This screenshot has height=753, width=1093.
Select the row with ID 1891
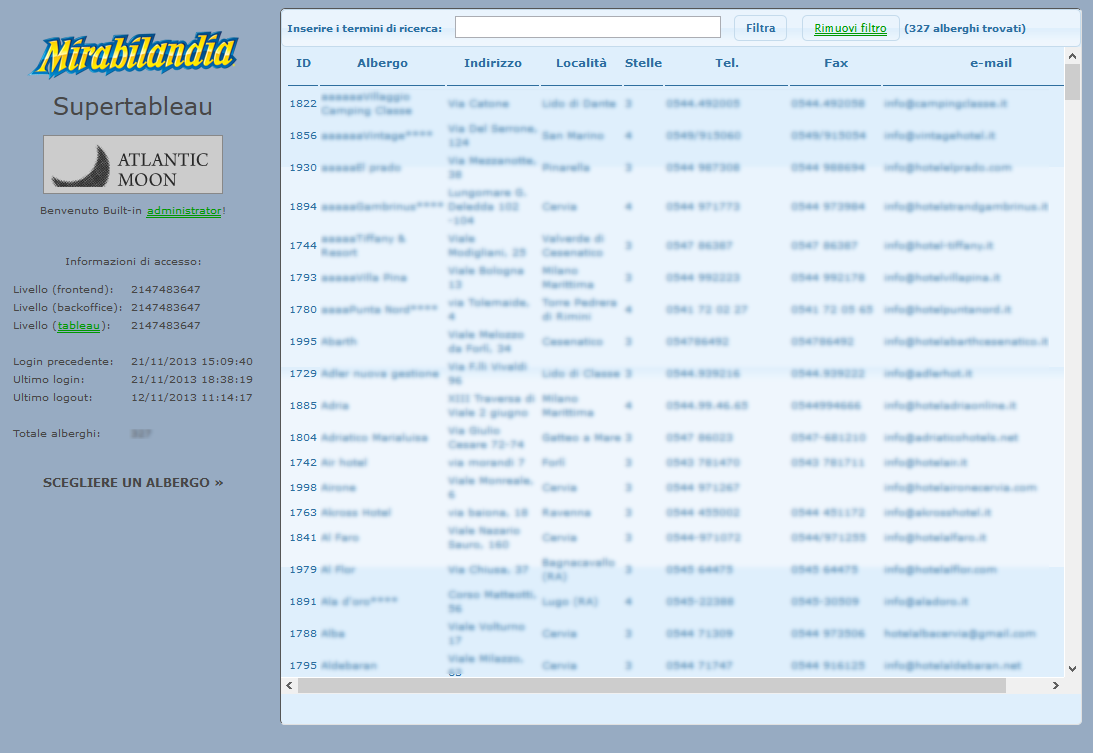point(675,602)
